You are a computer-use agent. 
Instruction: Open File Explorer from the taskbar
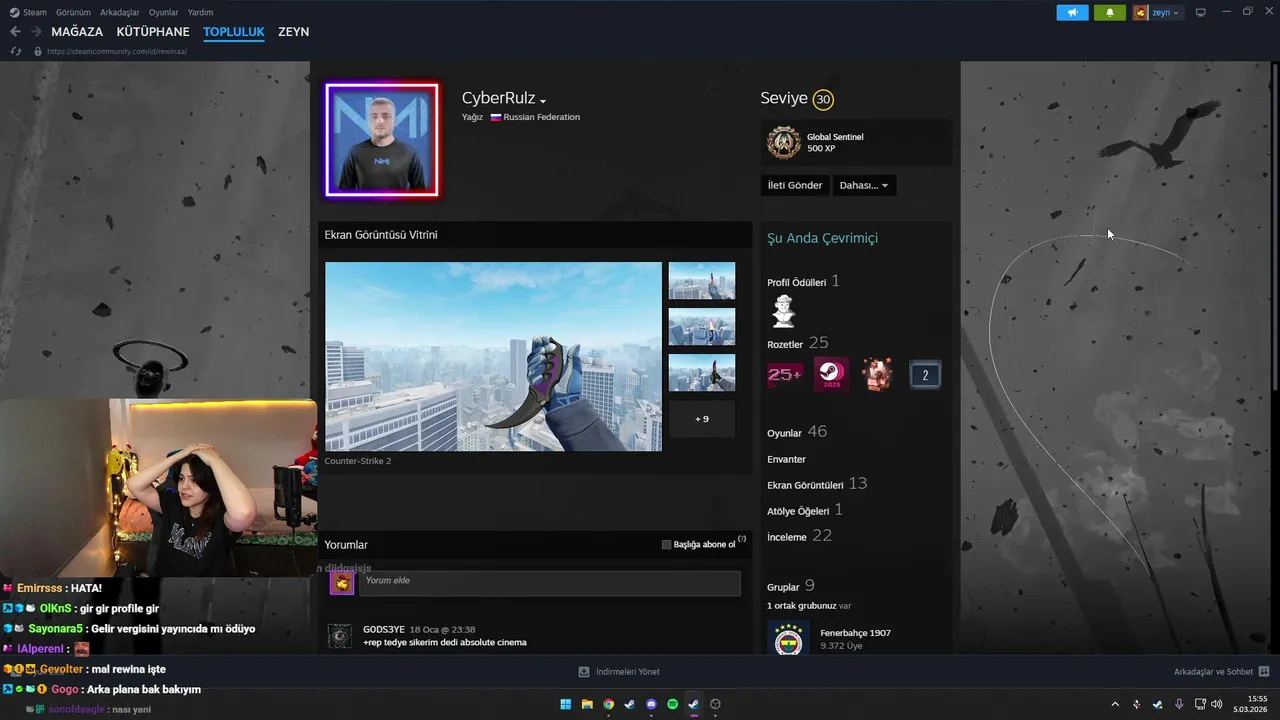coord(587,704)
